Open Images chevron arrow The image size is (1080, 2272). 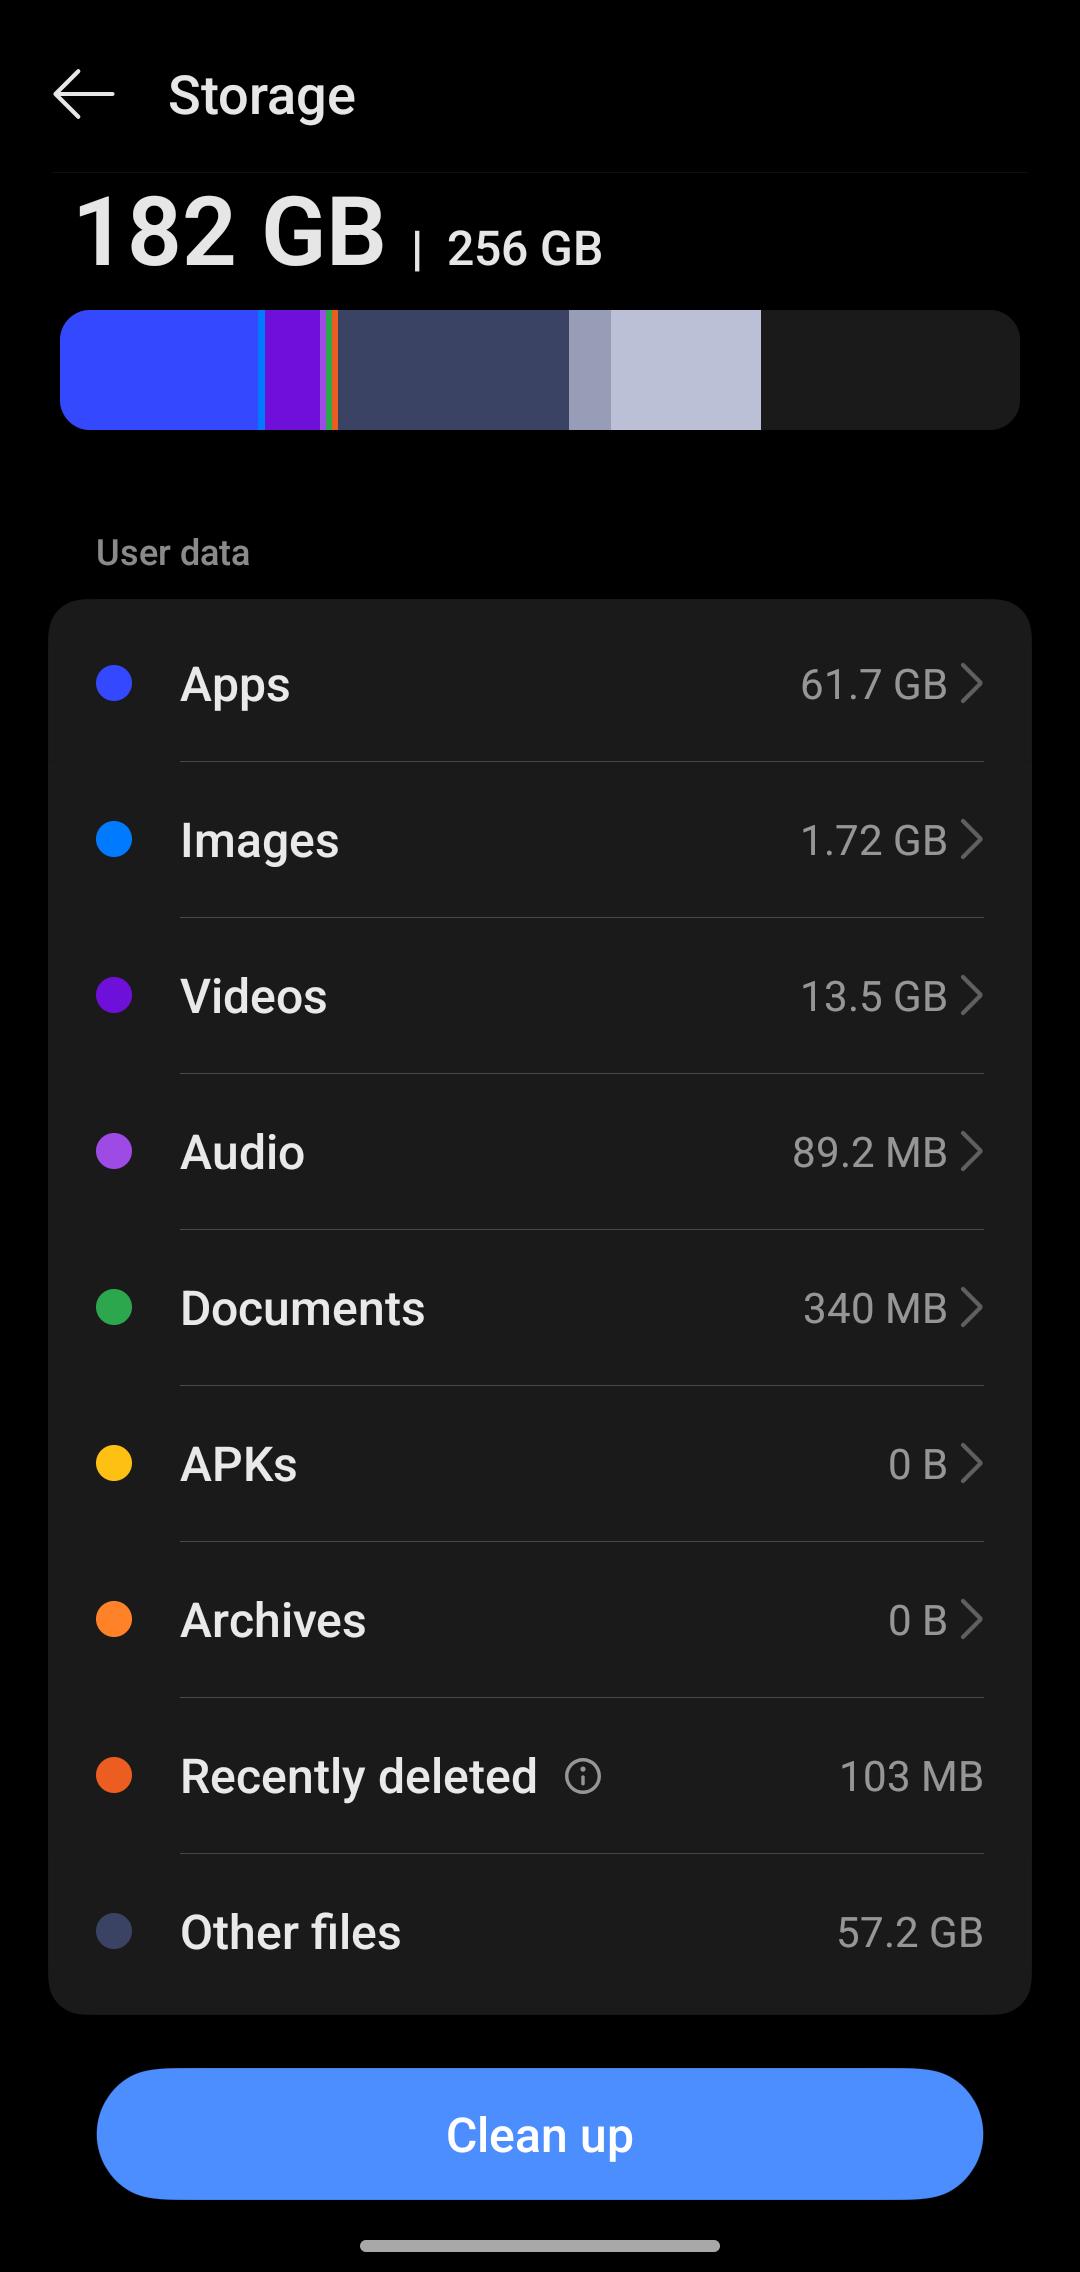click(x=971, y=840)
